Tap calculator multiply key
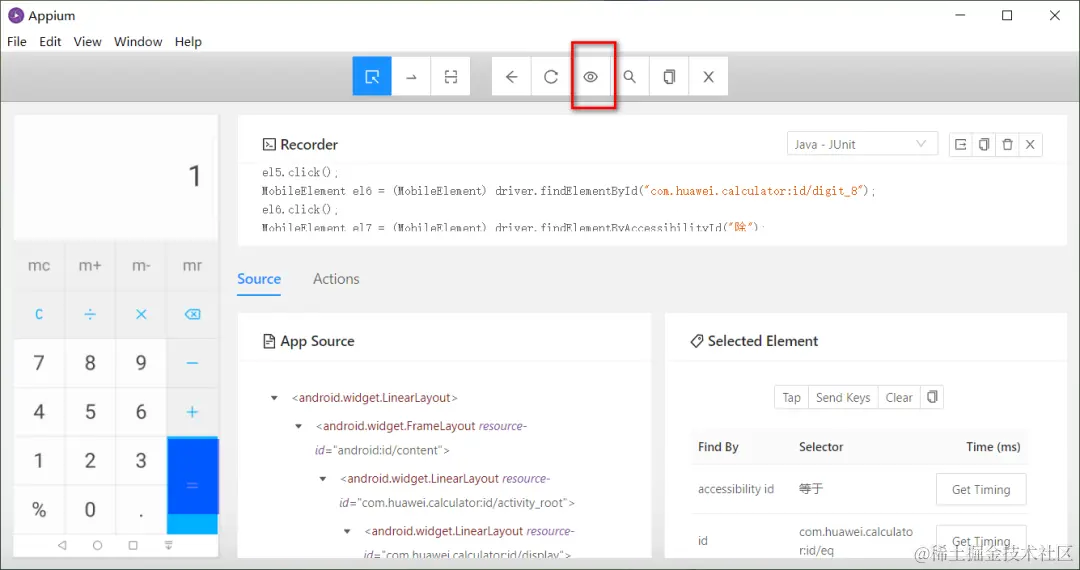 (x=141, y=315)
